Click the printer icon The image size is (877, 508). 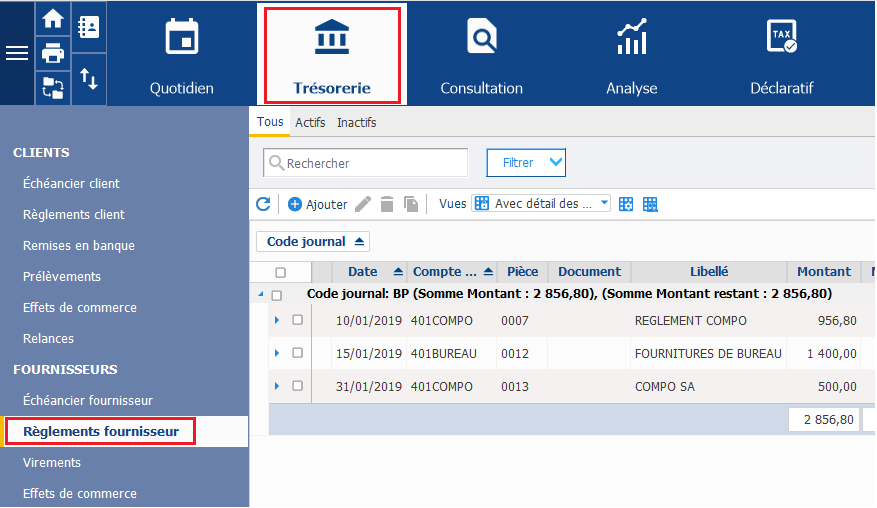[52, 52]
